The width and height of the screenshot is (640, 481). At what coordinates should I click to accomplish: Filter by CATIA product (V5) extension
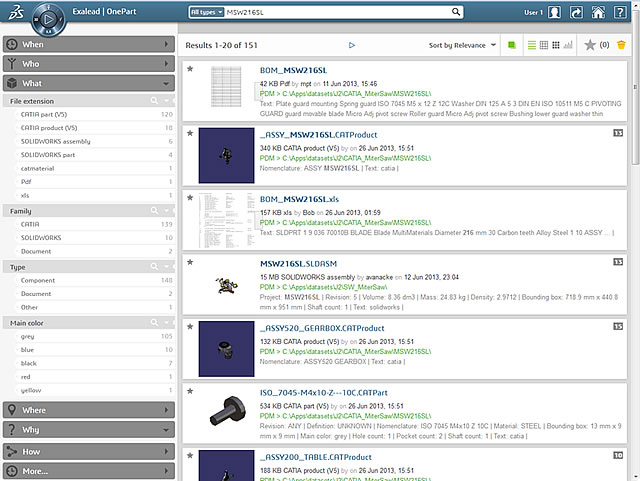[x=49, y=128]
